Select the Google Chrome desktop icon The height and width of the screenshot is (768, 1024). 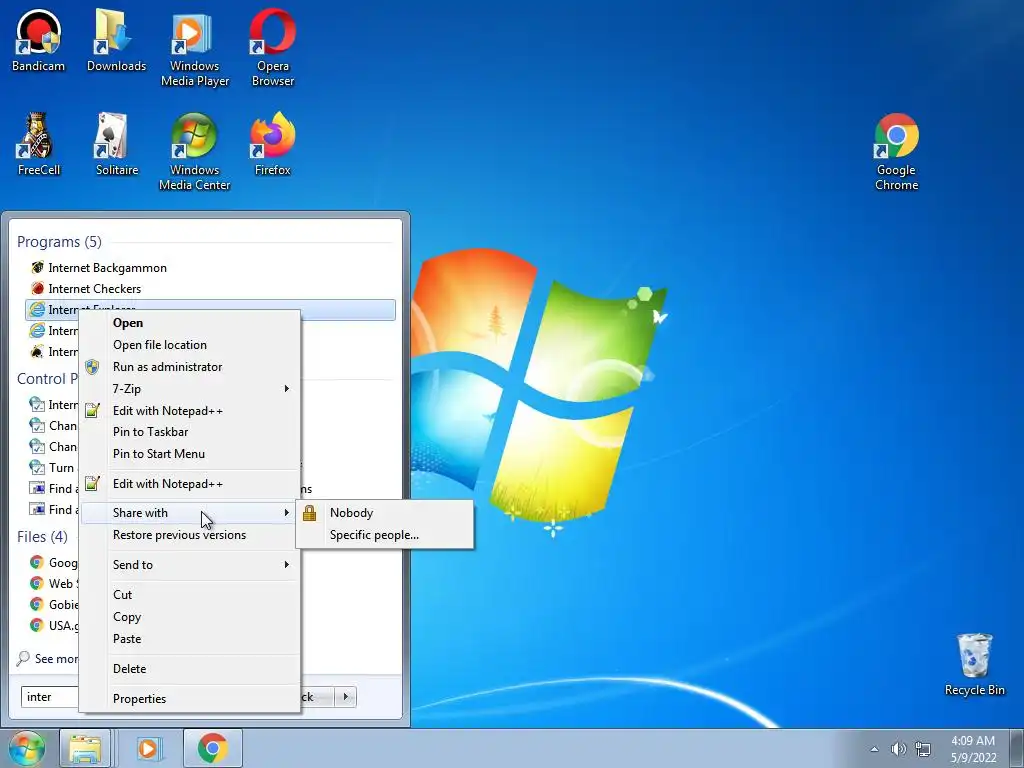tap(896, 152)
